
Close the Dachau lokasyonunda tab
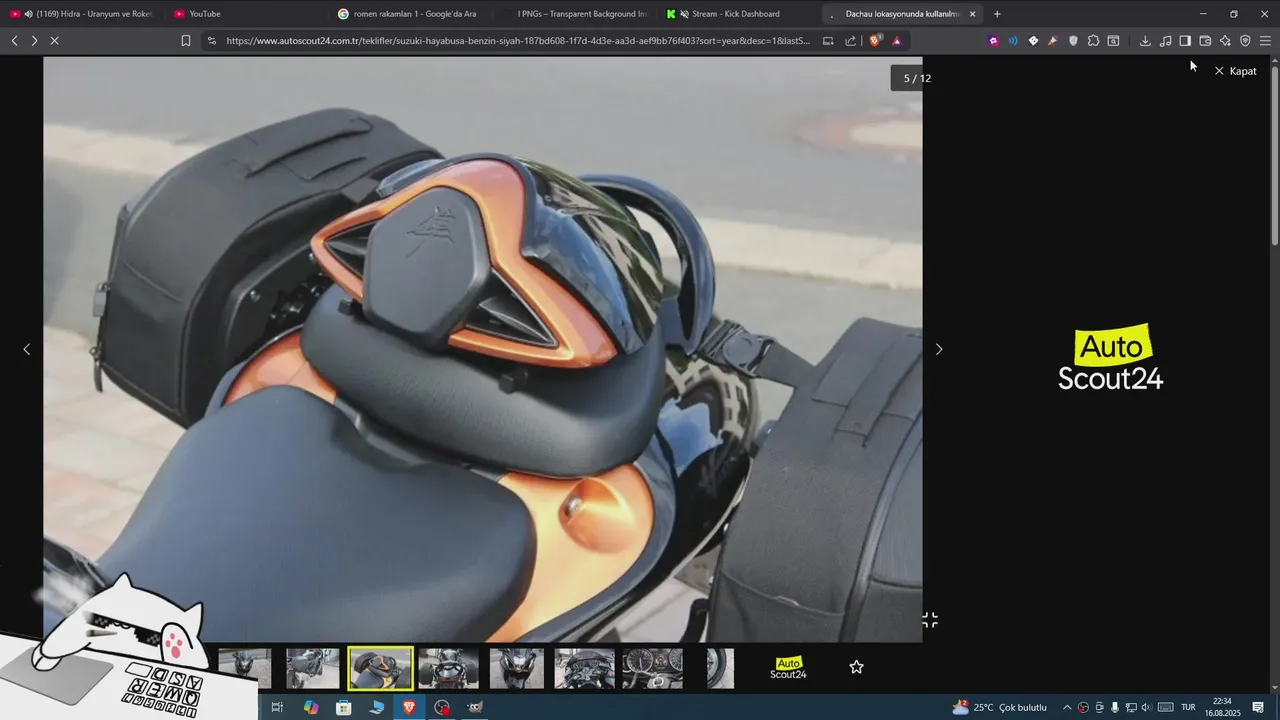click(x=972, y=14)
